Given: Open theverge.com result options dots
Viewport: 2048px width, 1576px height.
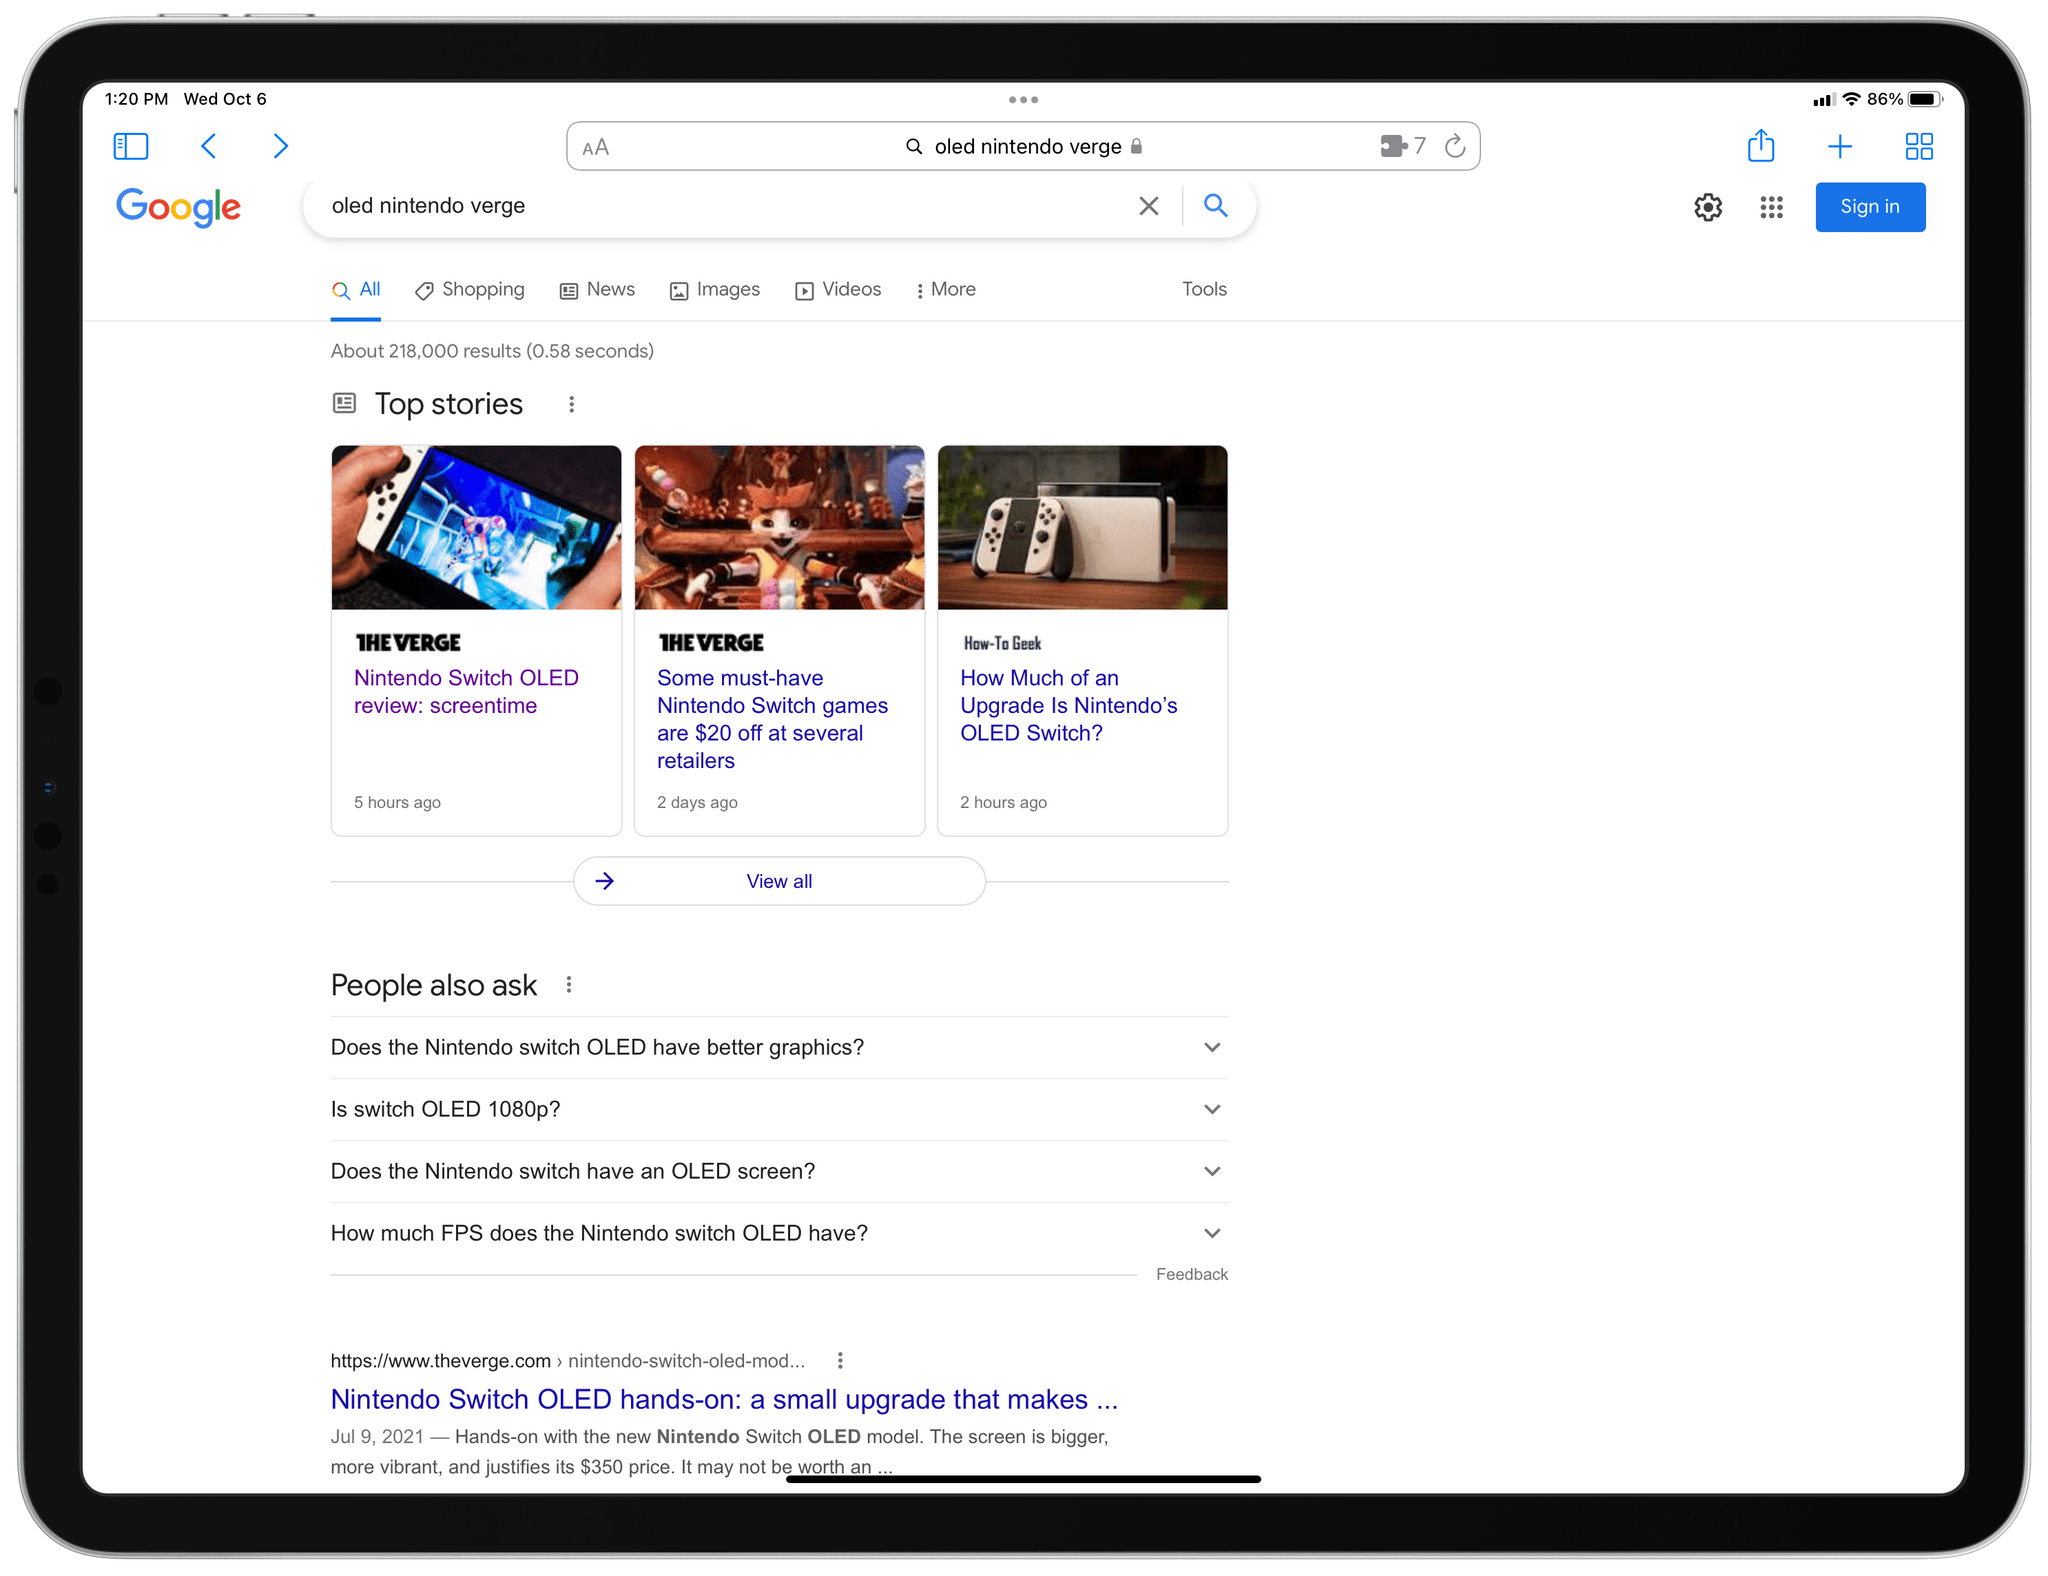Looking at the screenshot, I should (840, 1360).
